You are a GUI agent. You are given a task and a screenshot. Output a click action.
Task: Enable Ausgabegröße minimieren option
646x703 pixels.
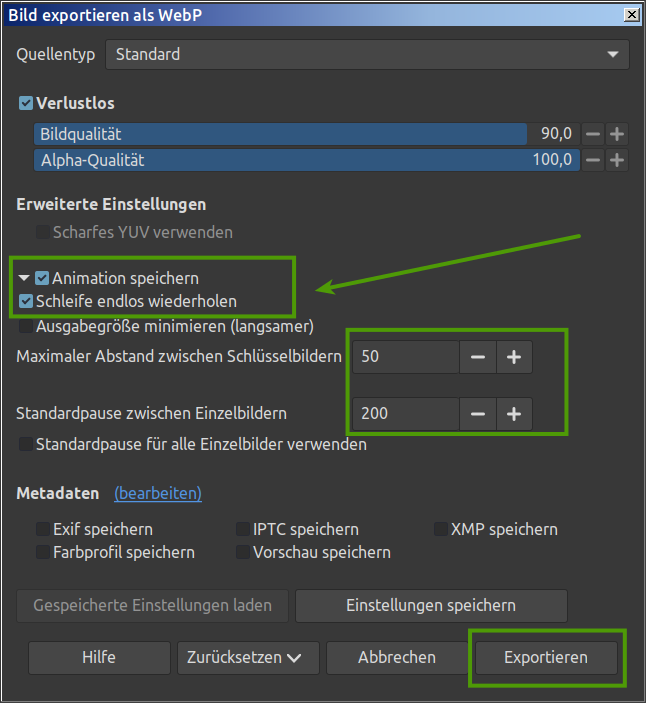pos(26,326)
